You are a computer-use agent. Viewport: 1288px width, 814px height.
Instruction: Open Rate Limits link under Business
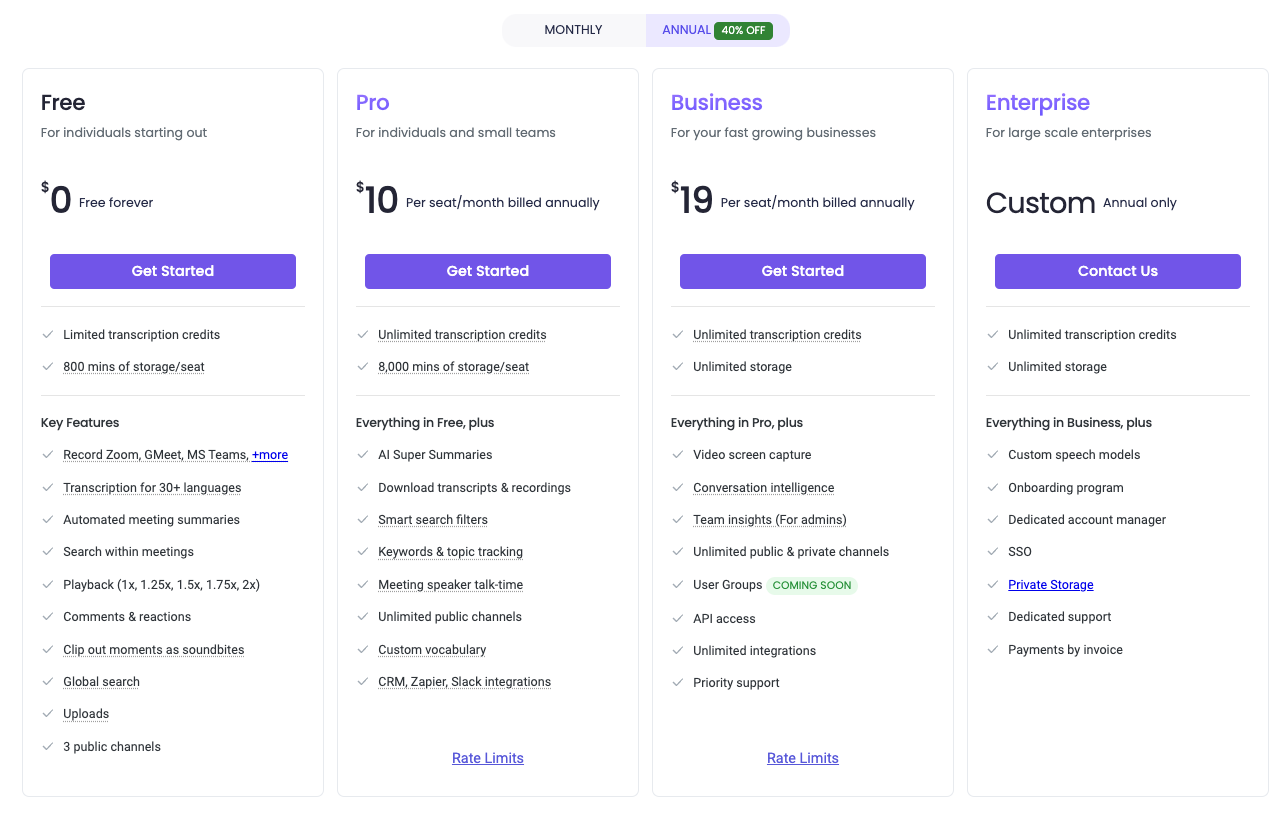coord(803,758)
